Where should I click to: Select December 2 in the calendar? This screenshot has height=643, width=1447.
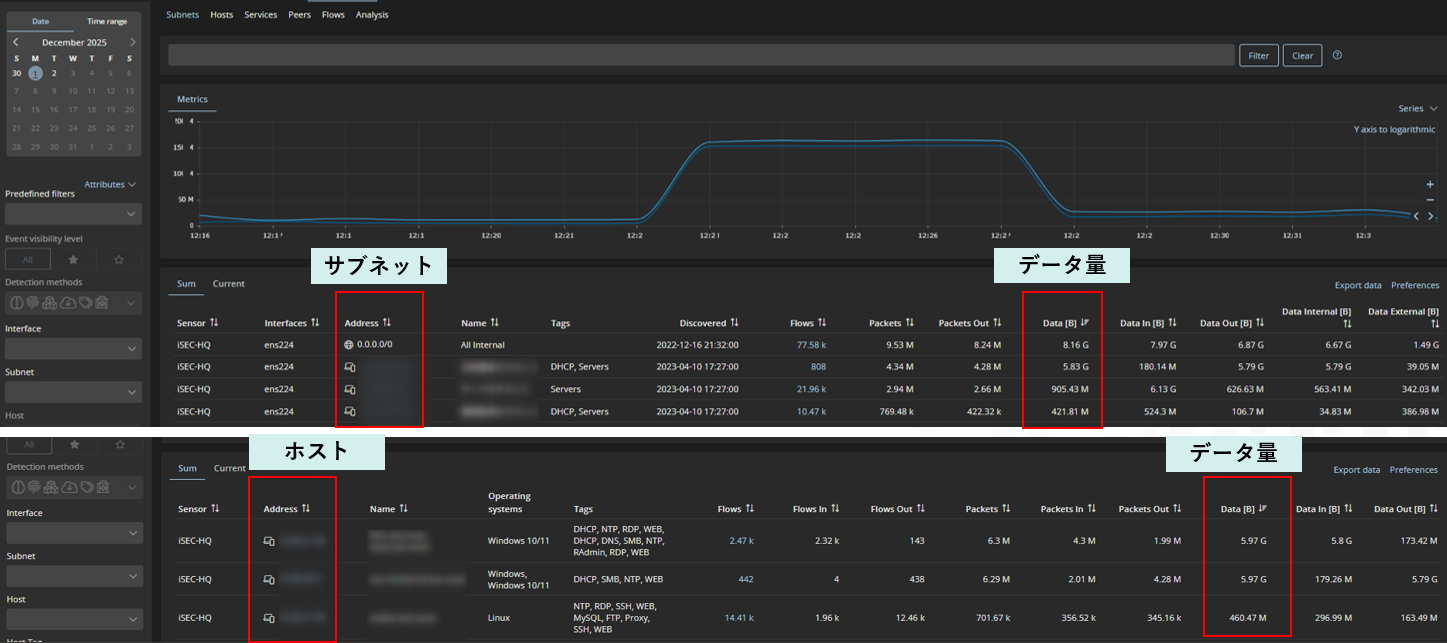(x=54, y=73)
